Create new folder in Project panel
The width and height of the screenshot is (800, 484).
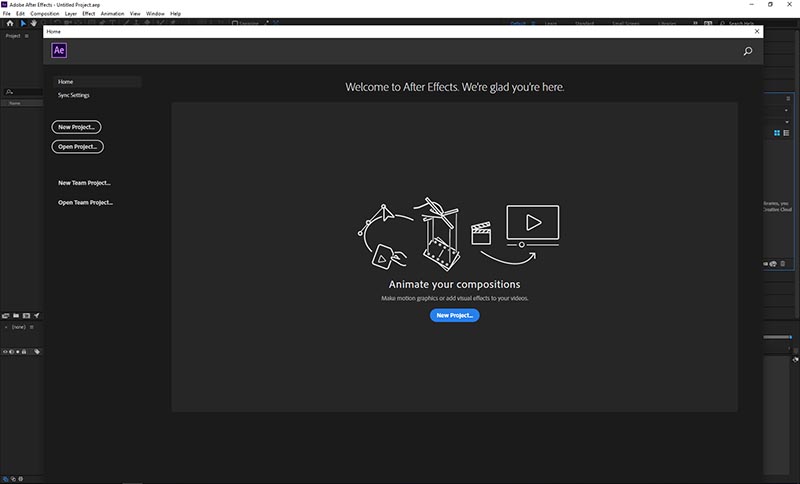click(x=16, y=316)
